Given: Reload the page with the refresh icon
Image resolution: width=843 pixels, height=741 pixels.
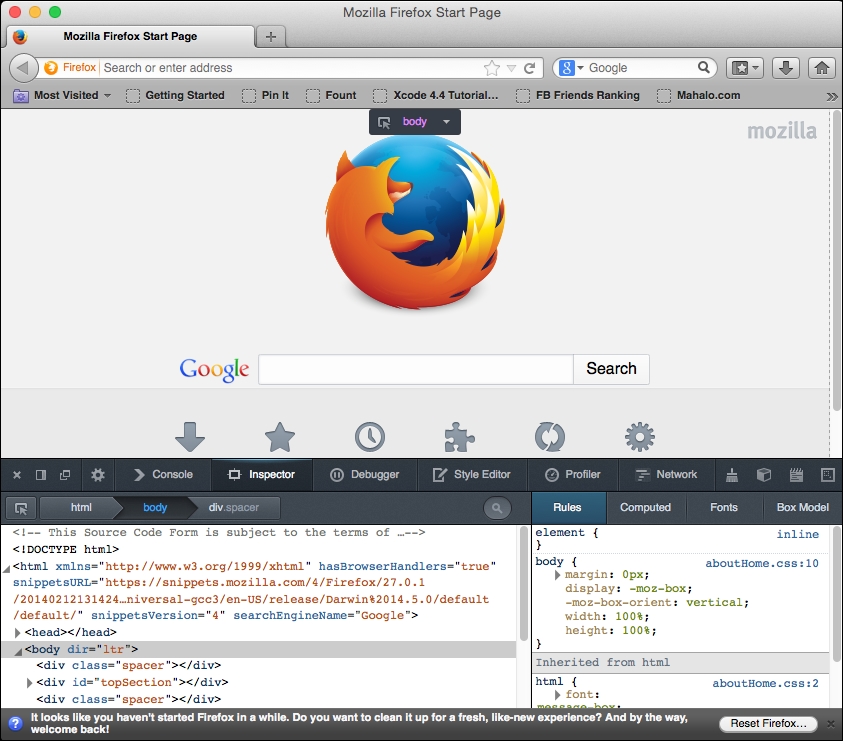Looking at the screenshot, I should (x=530, y=68).
